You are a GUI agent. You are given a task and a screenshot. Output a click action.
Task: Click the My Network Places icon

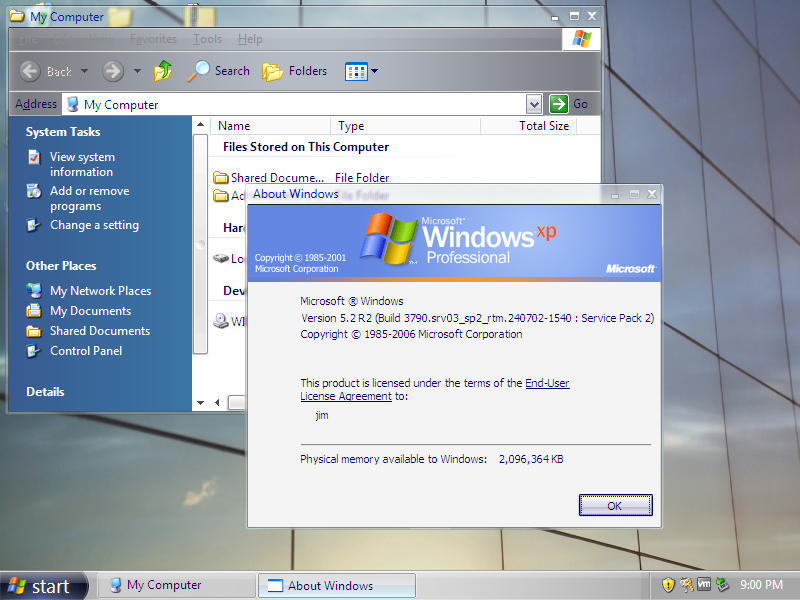tap(34, 291)
